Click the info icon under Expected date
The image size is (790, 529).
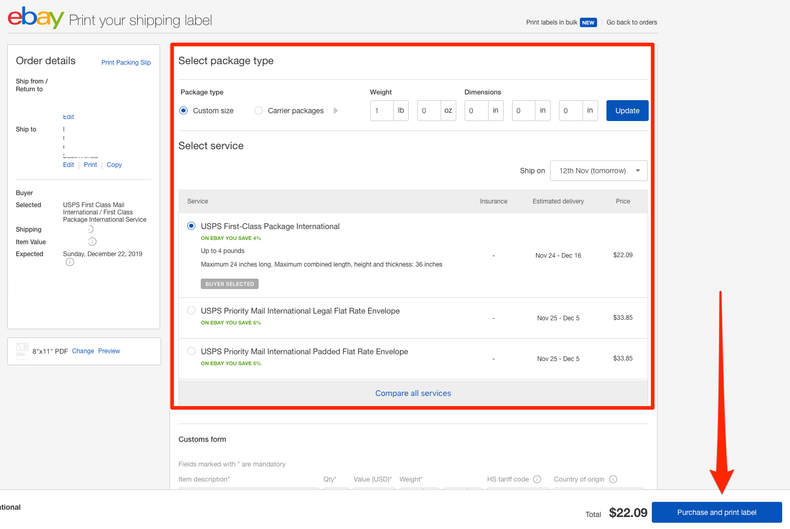pos(70,263)
